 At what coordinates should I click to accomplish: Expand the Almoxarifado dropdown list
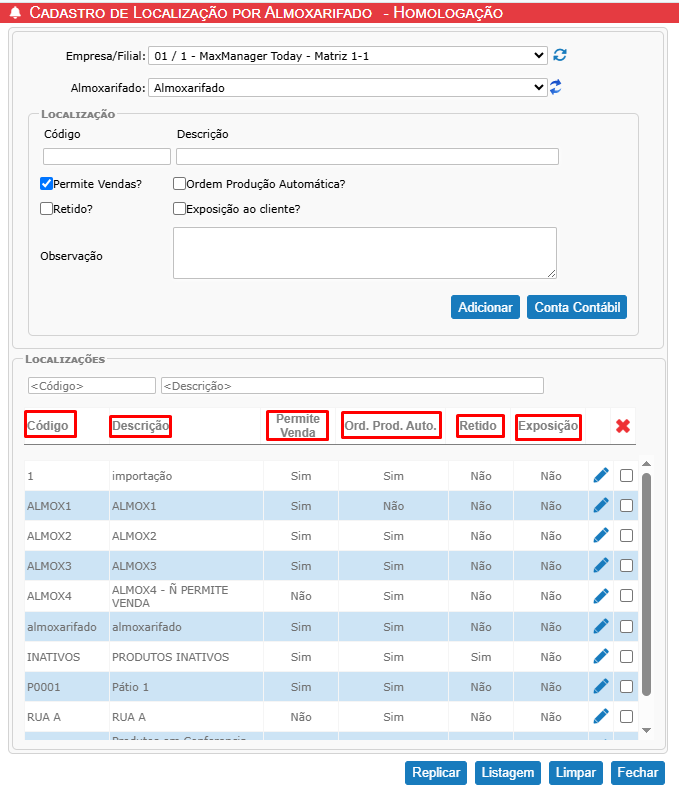(x=347, y=88)
